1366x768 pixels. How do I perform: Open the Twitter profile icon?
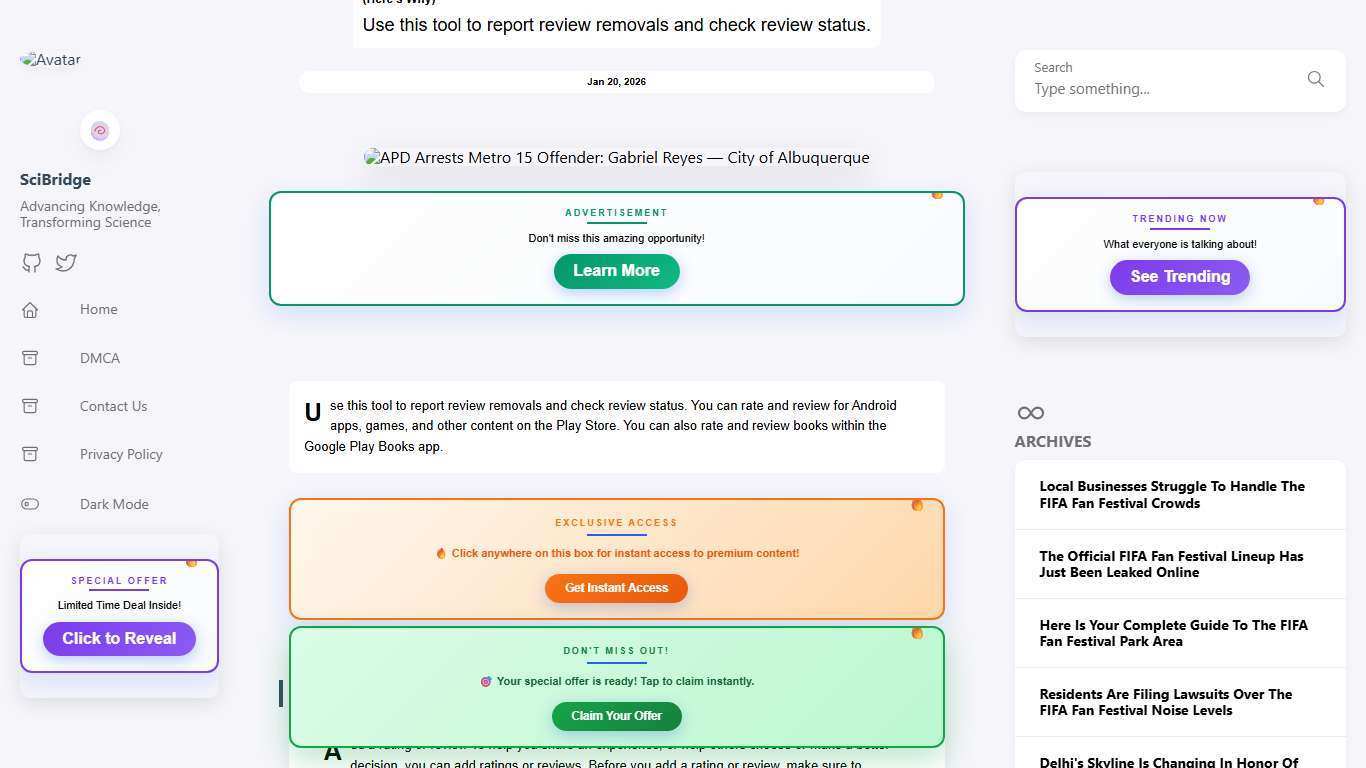coord(66,263)
